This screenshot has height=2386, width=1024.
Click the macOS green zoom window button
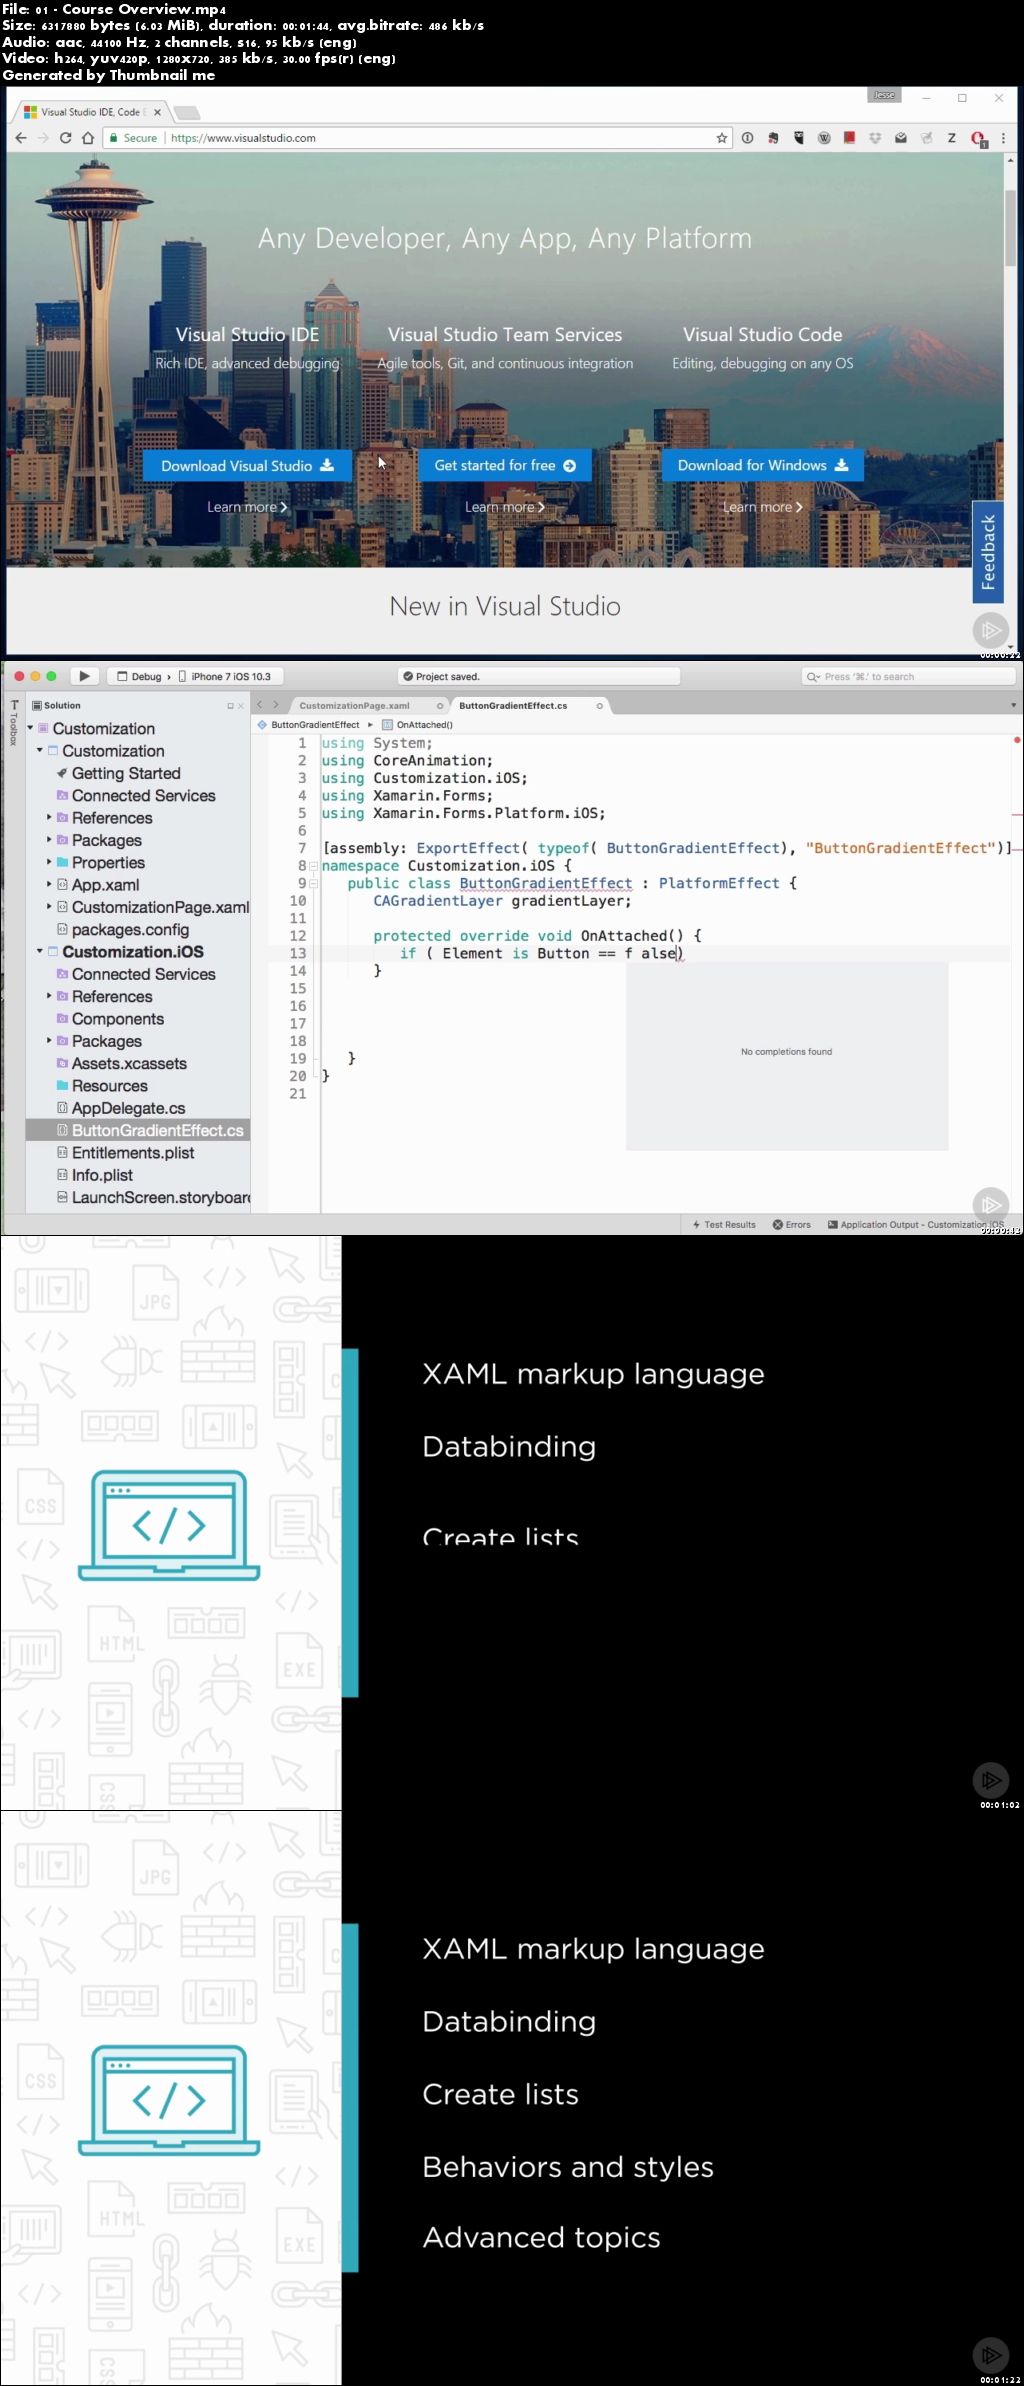(51, 676)
